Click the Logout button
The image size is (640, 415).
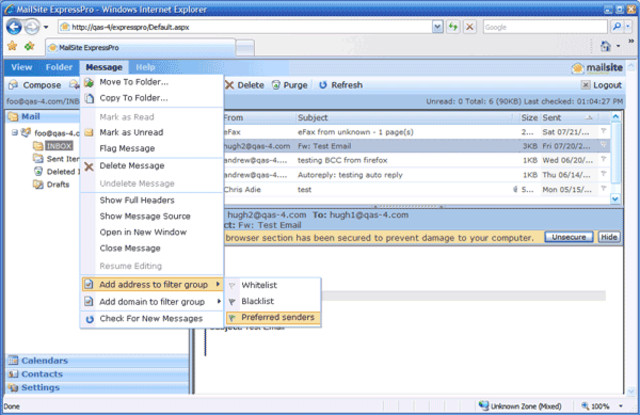pyautogui.click(x=601, y=85)
